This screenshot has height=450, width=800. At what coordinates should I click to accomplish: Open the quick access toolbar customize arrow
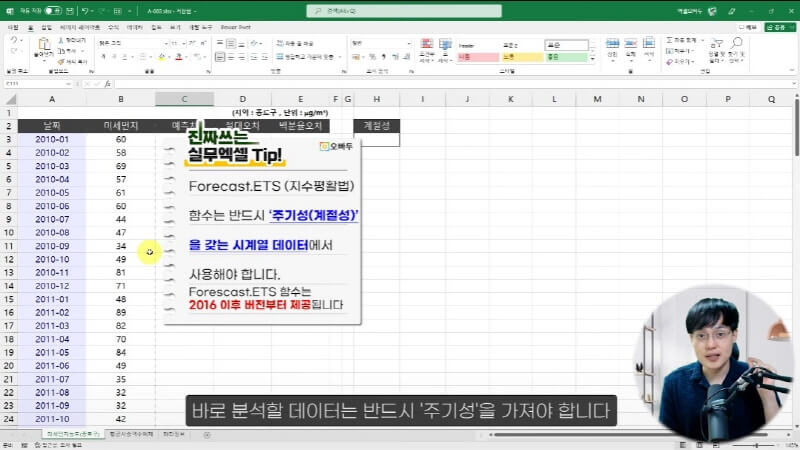(x=130, y=11)
